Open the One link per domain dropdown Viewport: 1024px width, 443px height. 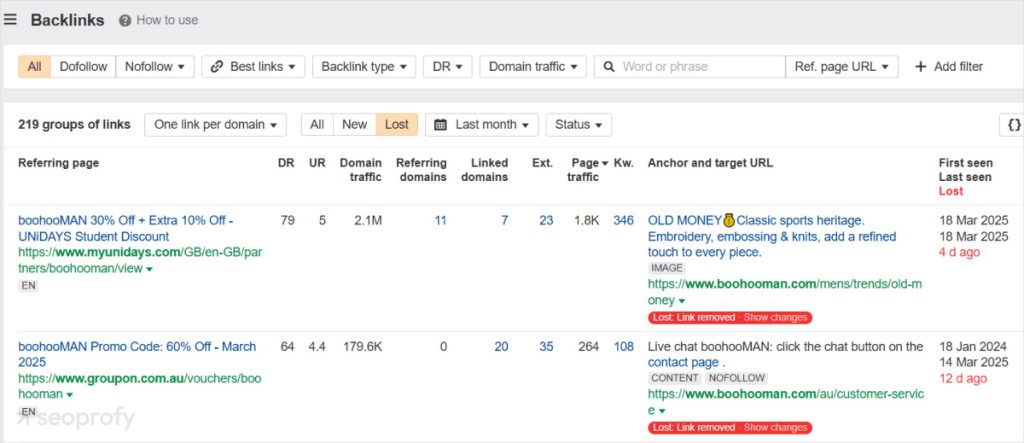tap(216, 125)
